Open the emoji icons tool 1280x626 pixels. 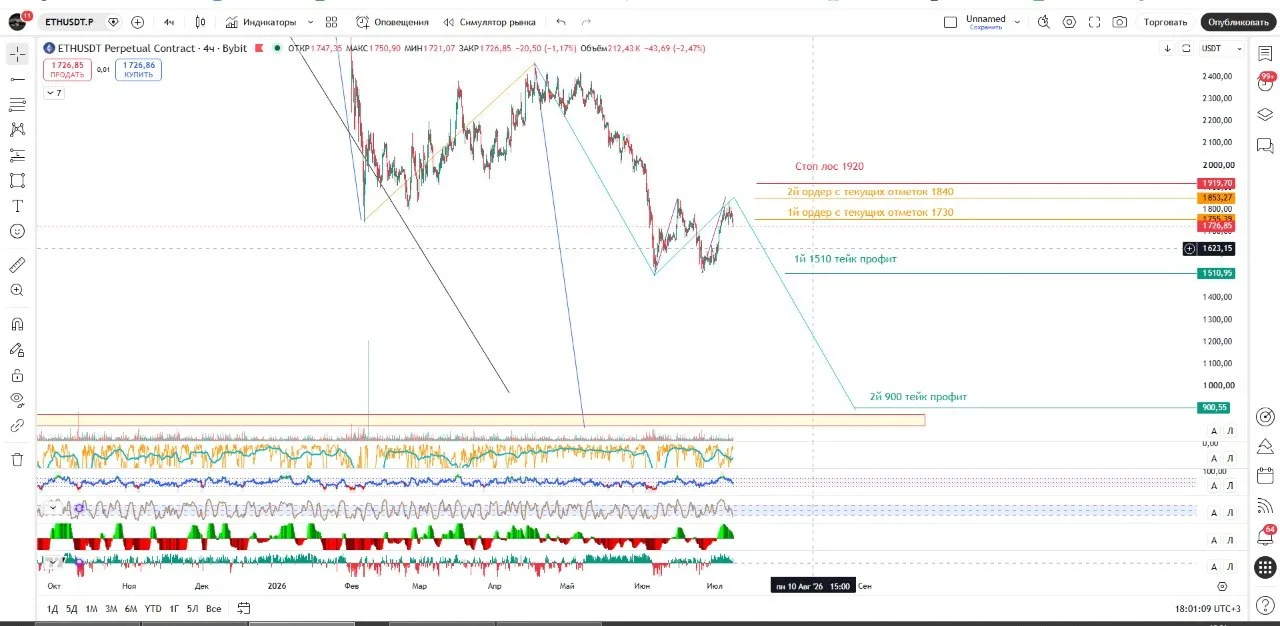[x=17, y=231]
